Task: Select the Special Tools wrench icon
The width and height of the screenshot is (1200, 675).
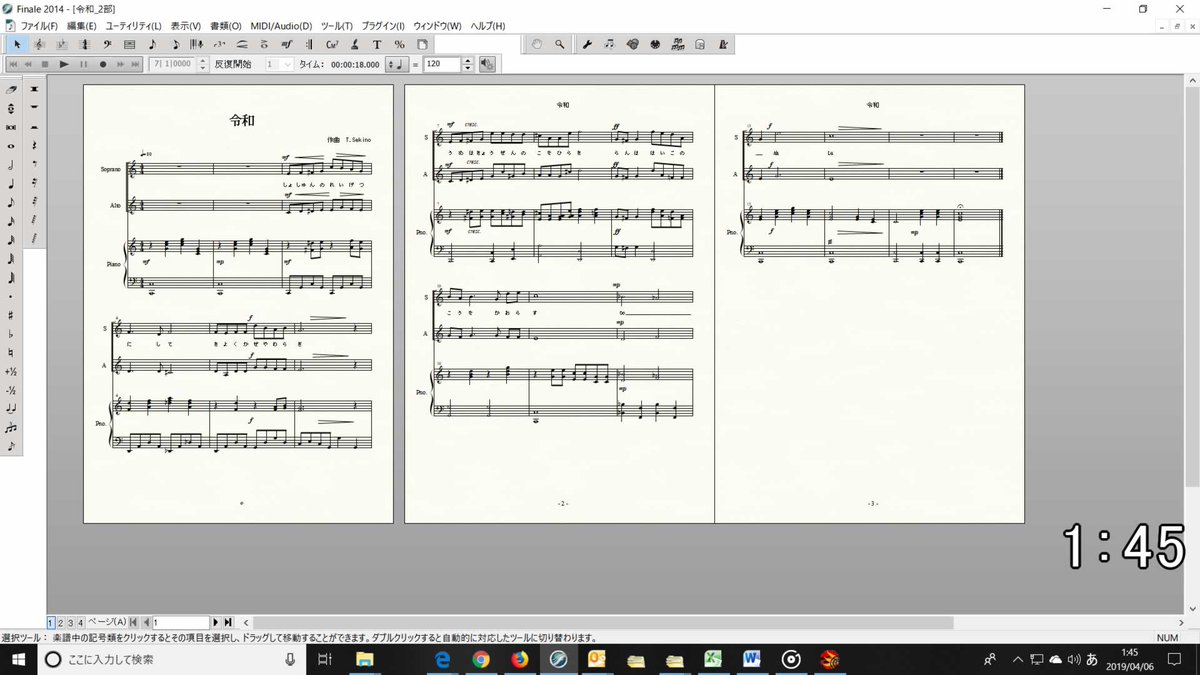Action: coord(587,44)
